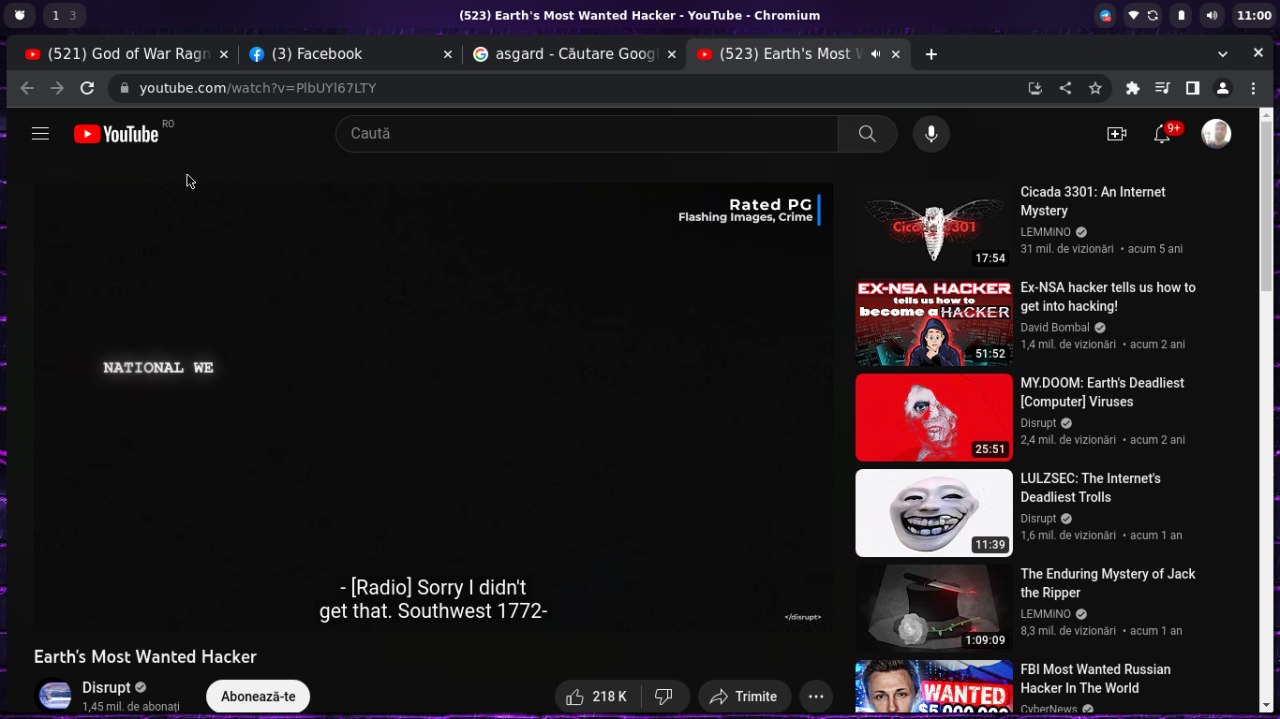Open the notifications bell

click(1162, 134)
